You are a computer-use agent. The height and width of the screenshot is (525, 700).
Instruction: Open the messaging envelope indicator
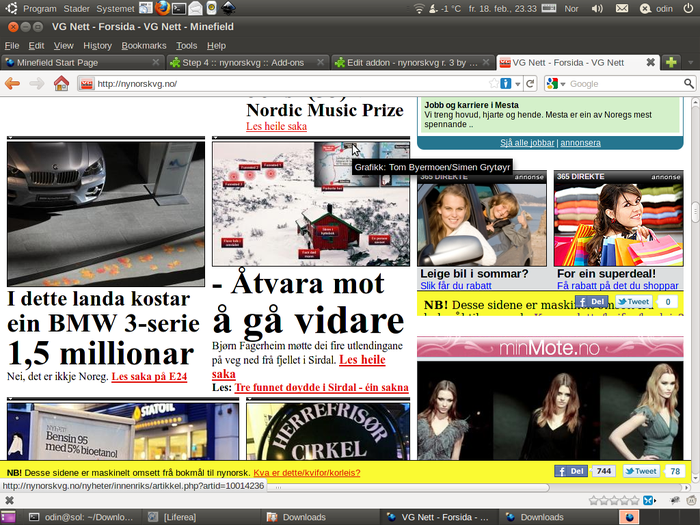click(622, 8)
